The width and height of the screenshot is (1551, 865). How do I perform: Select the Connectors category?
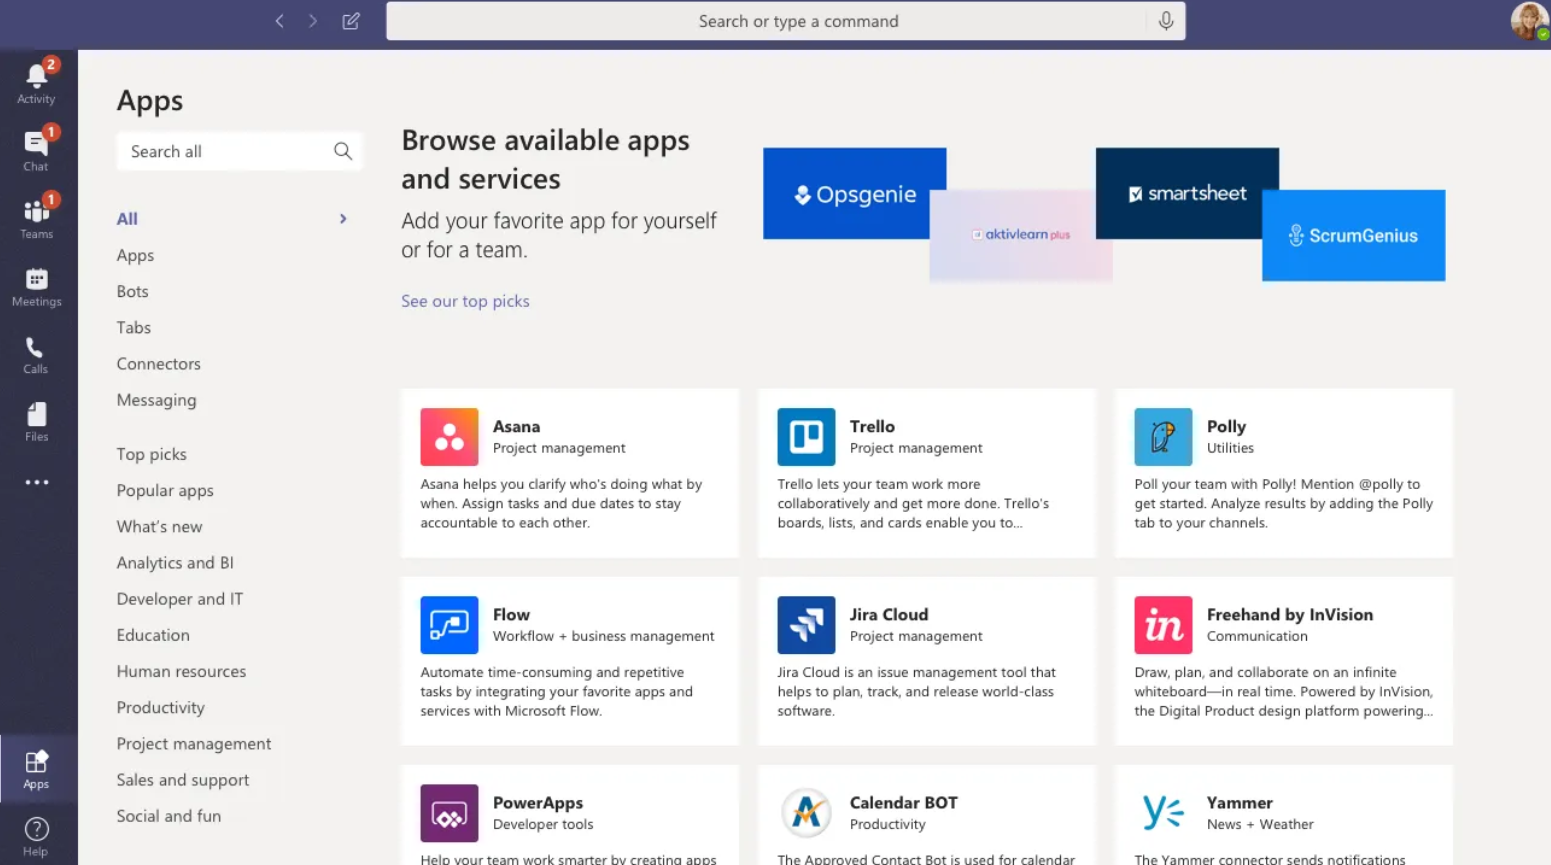coord(158,363)
